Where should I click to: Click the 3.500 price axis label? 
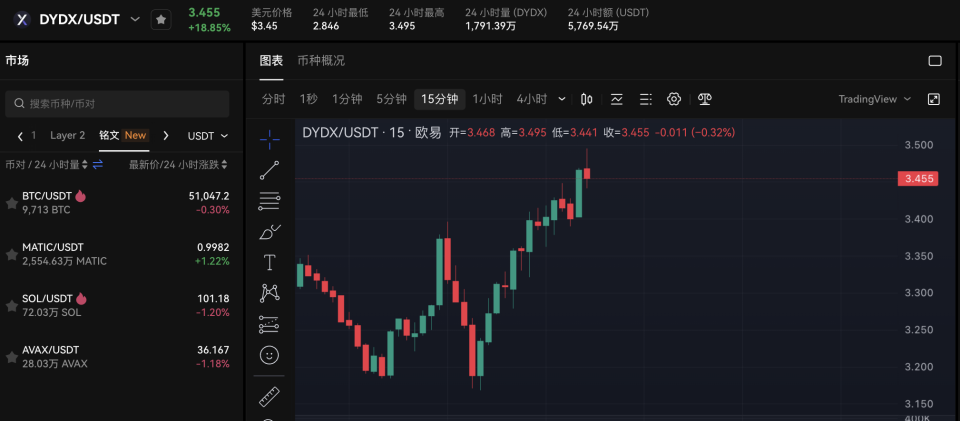point(918,145)
